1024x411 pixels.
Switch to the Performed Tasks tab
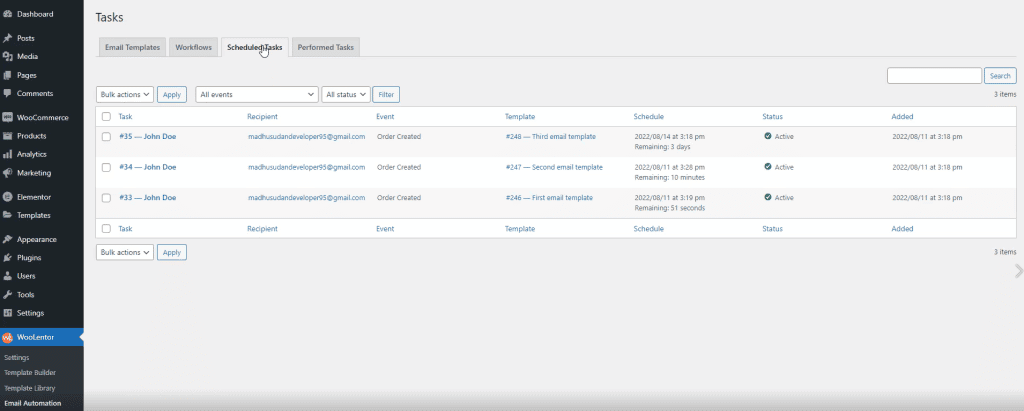326,47
